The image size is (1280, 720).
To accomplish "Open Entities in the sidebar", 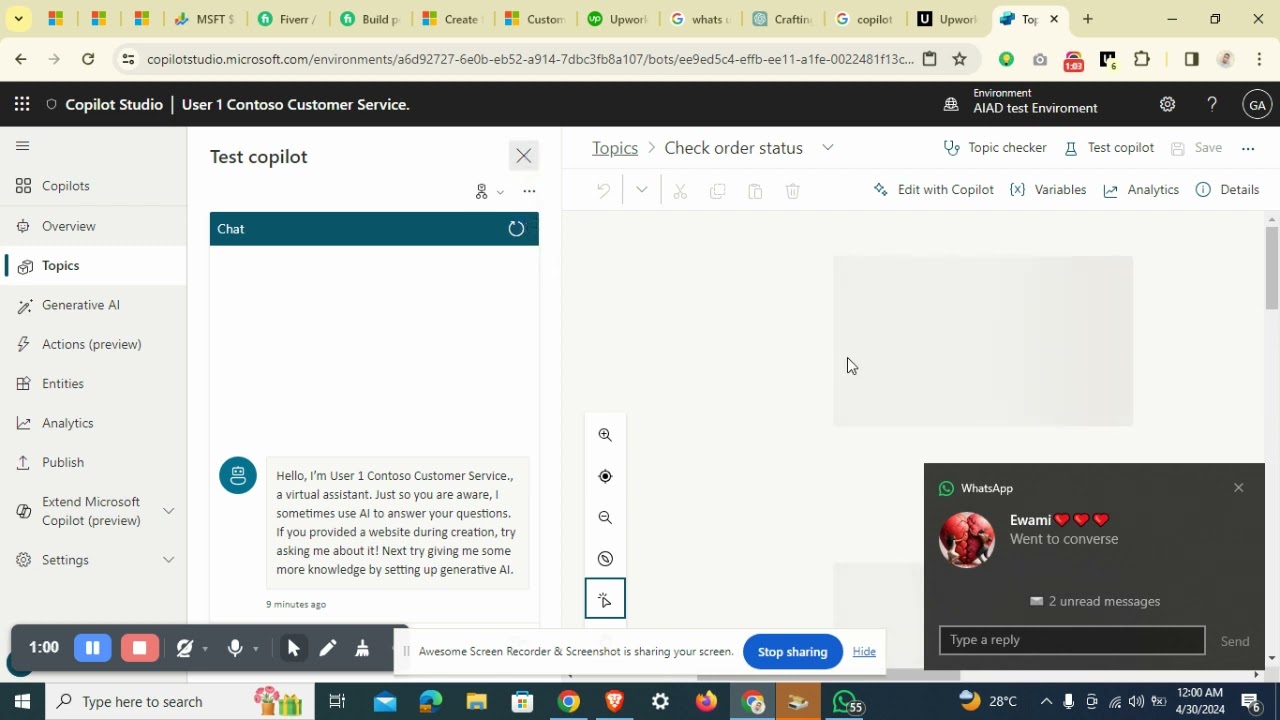I will 93,384.
